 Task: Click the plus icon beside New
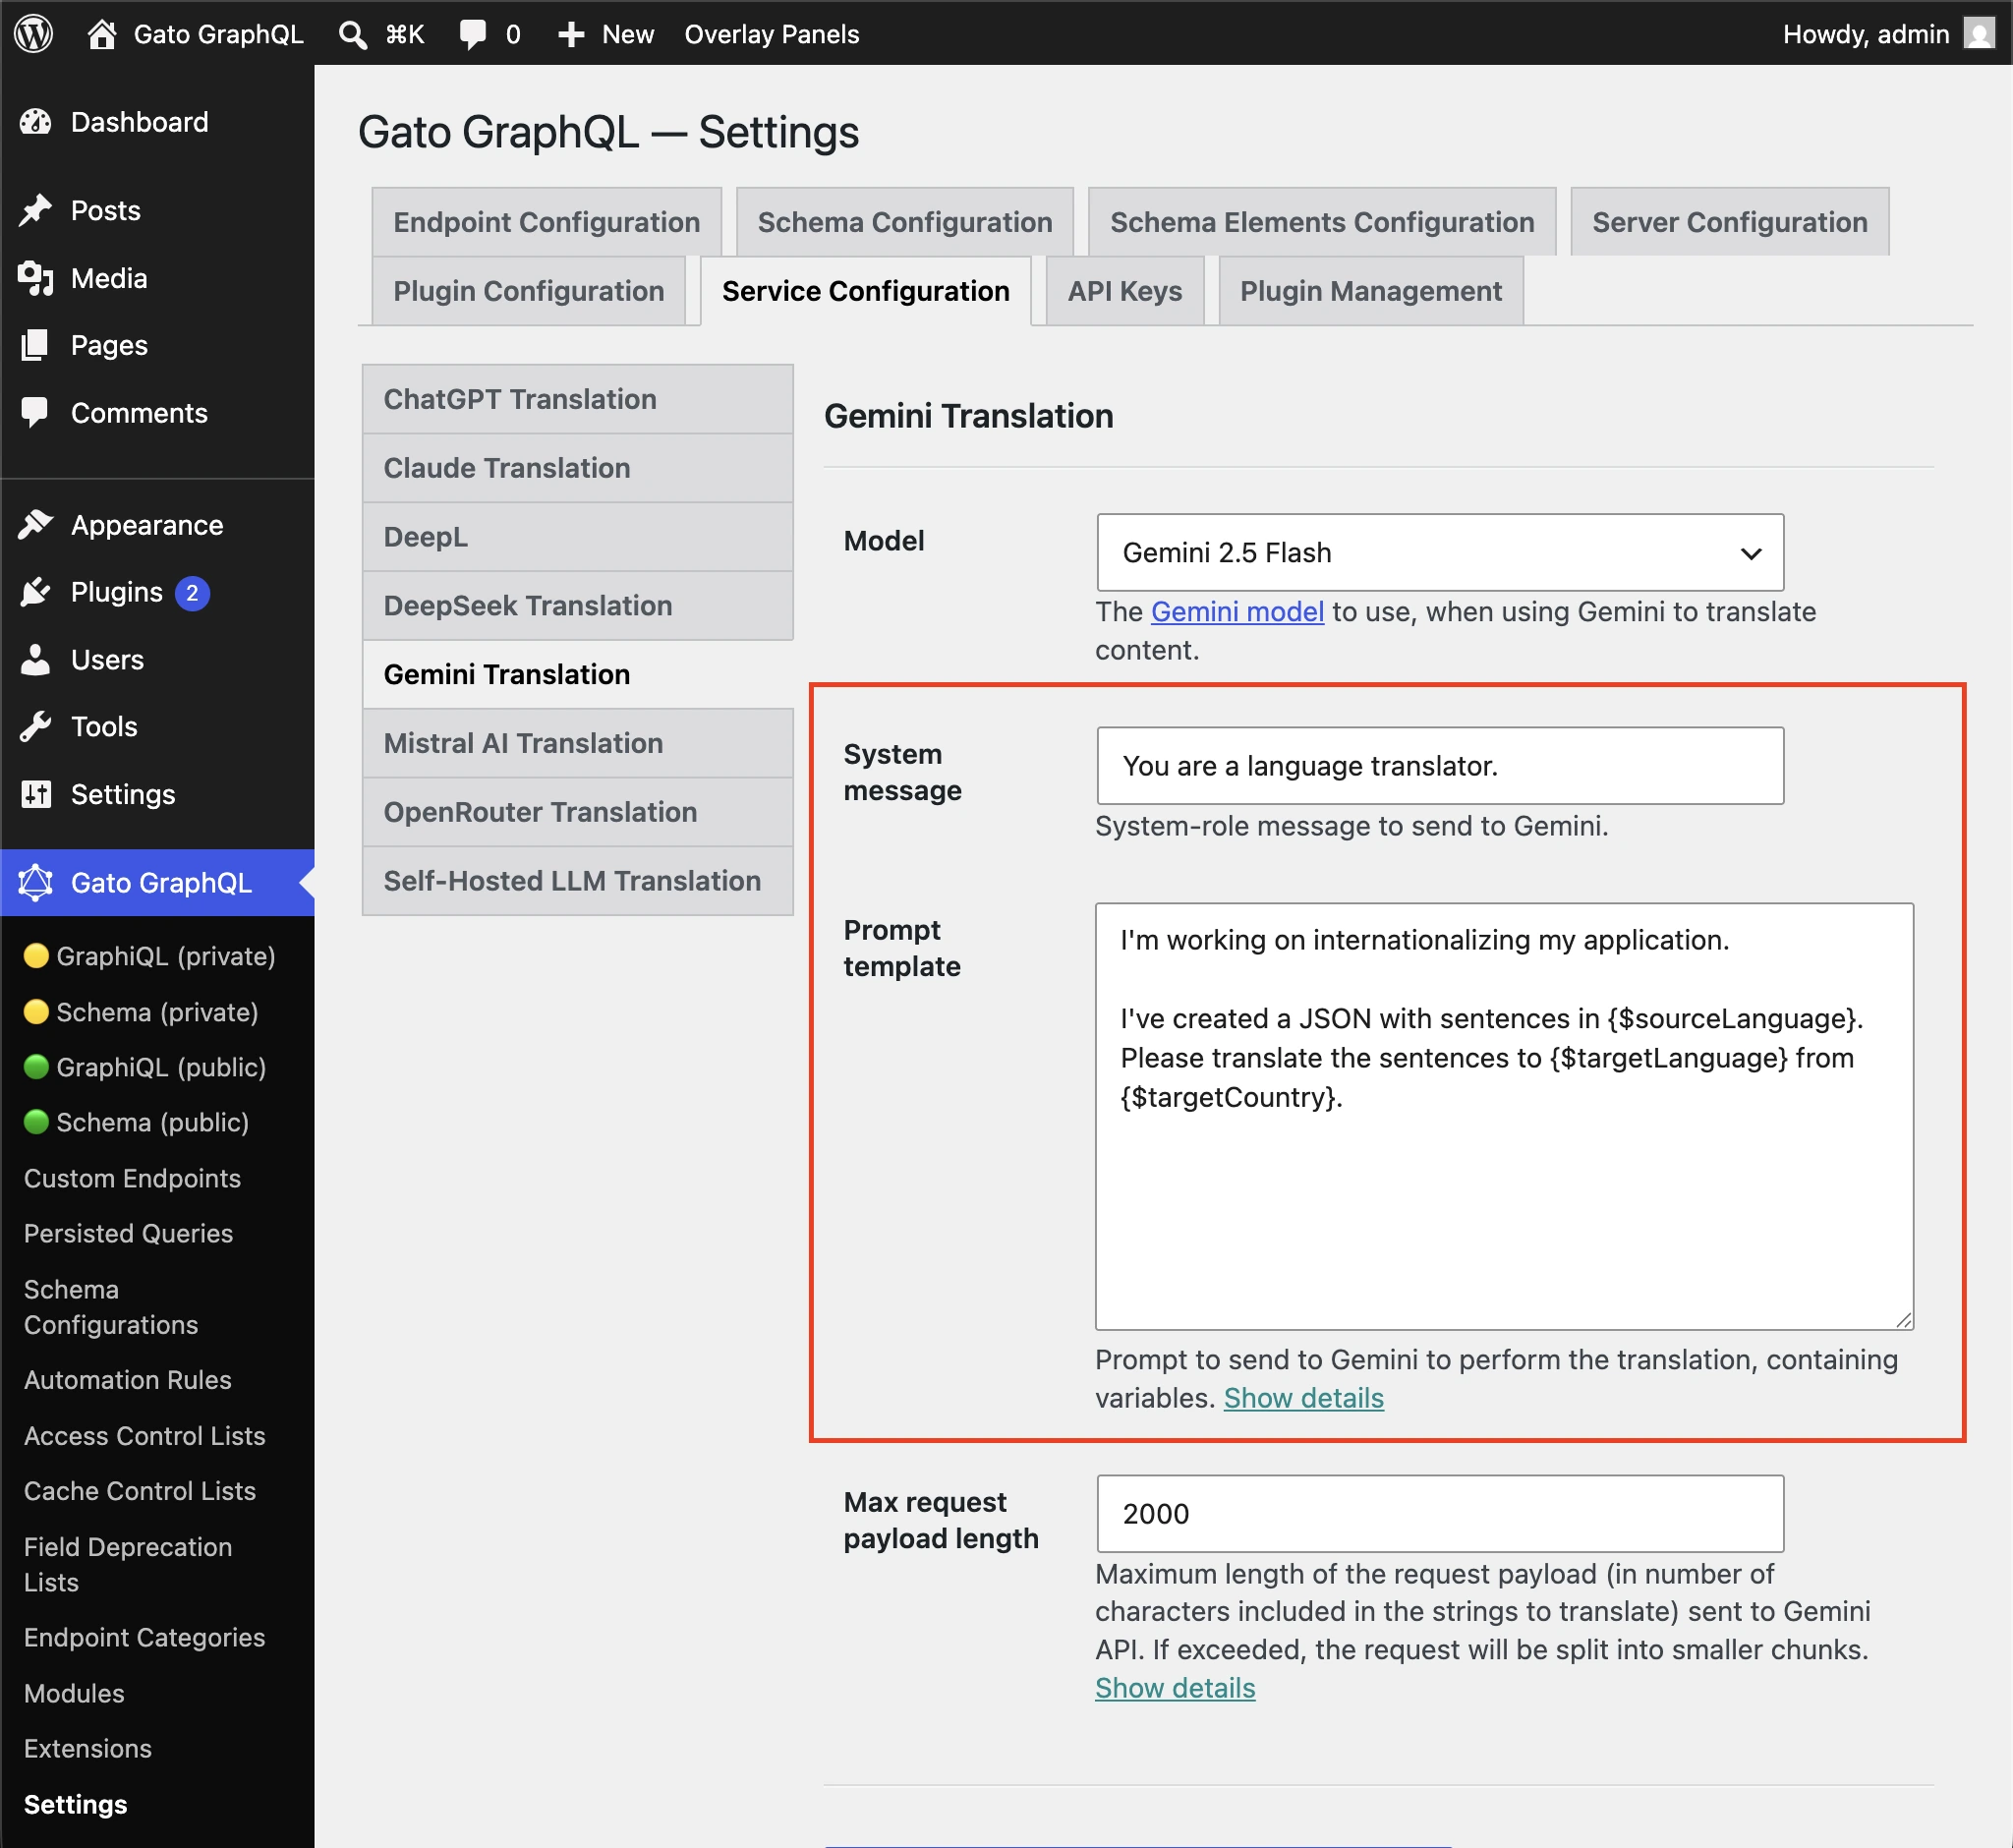tap(571, 35)
